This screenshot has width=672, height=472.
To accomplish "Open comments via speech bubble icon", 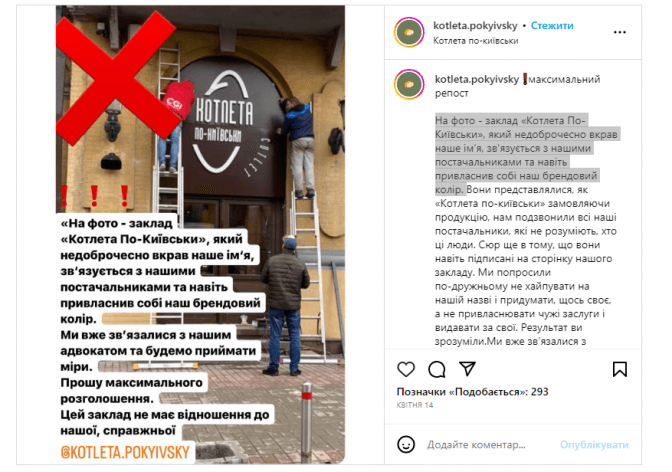I will pos(436,369).
